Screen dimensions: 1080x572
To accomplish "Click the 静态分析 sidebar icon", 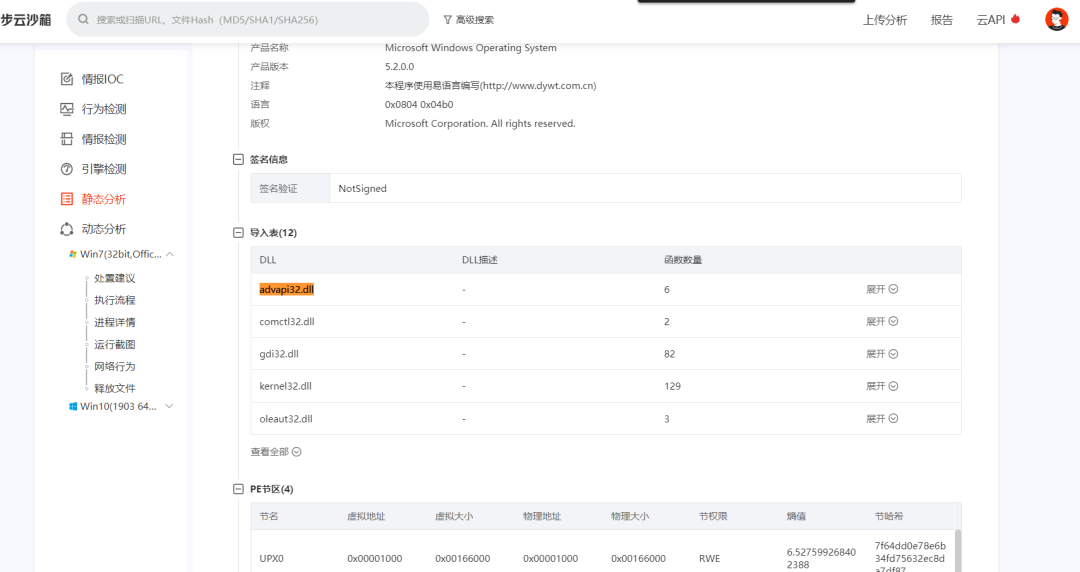I will (x=67, y=199).
